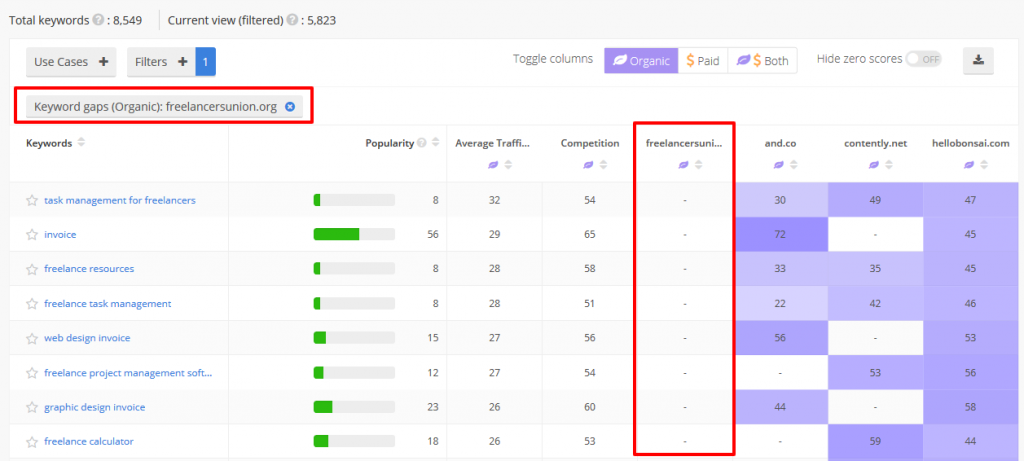Toggle Hide zero scores switch
1024x461 pixels.
(923, 59)
